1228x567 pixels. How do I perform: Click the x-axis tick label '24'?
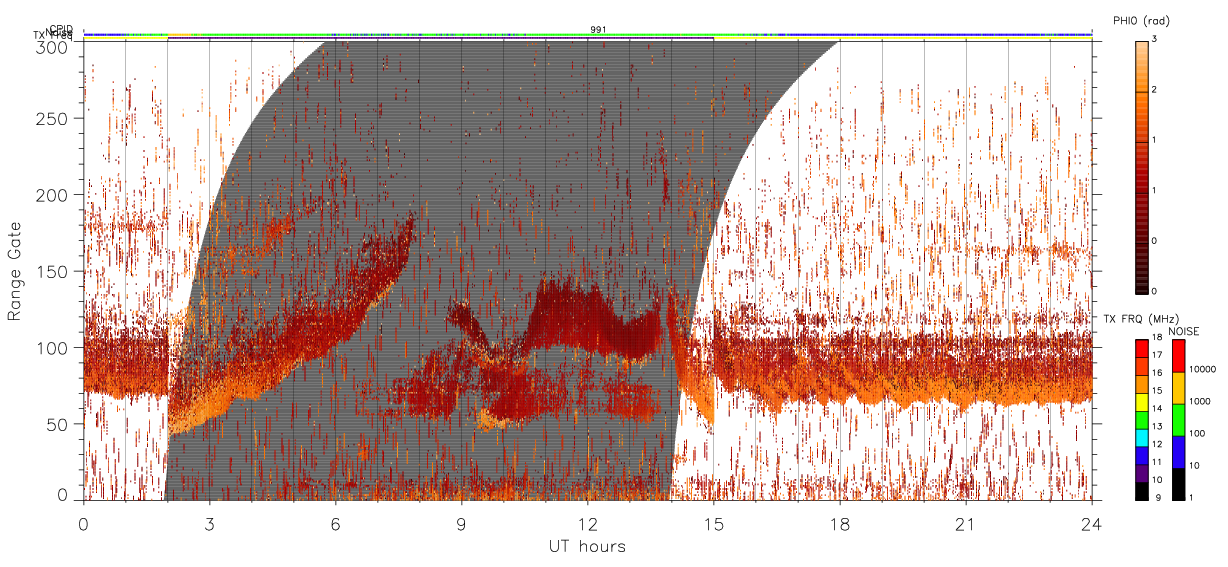point(1092,524)
